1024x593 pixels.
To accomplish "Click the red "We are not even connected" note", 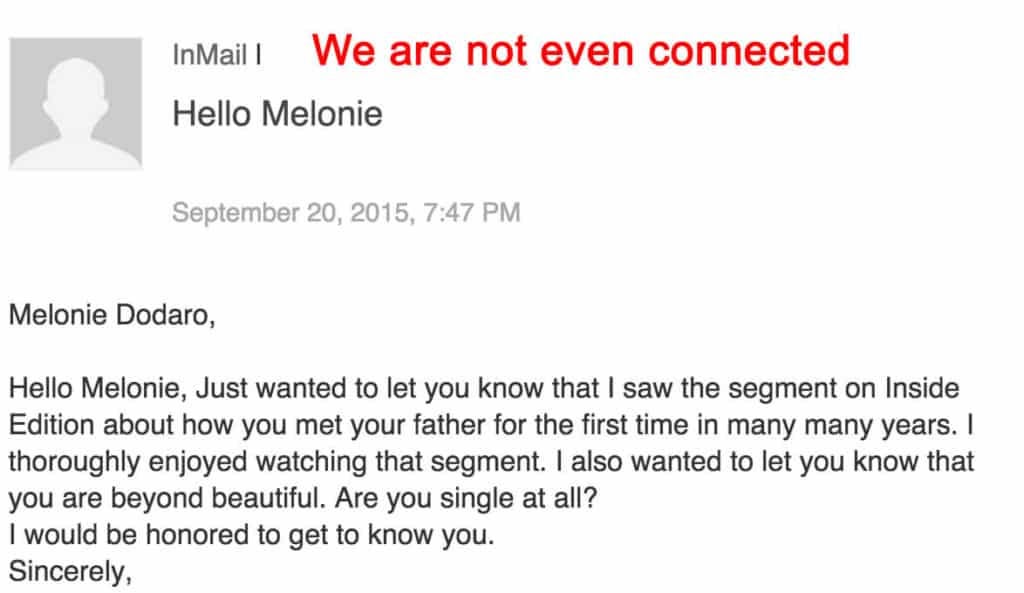I will 581,50.
